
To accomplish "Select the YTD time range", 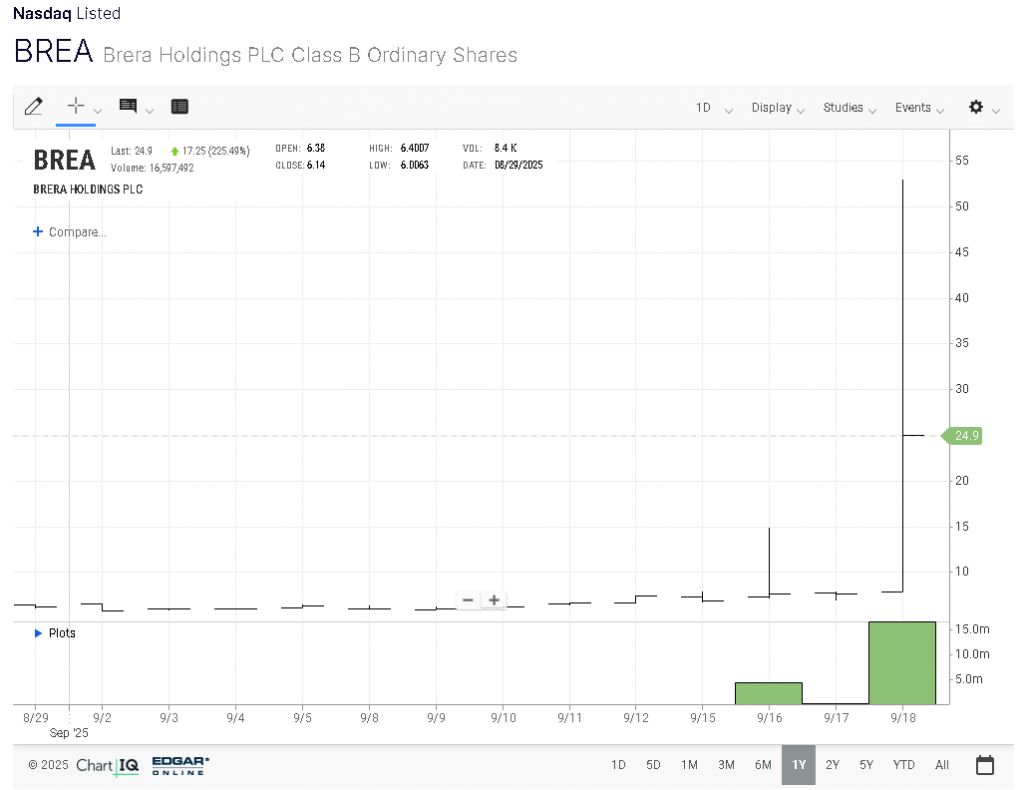I will [x=903, y=765].
